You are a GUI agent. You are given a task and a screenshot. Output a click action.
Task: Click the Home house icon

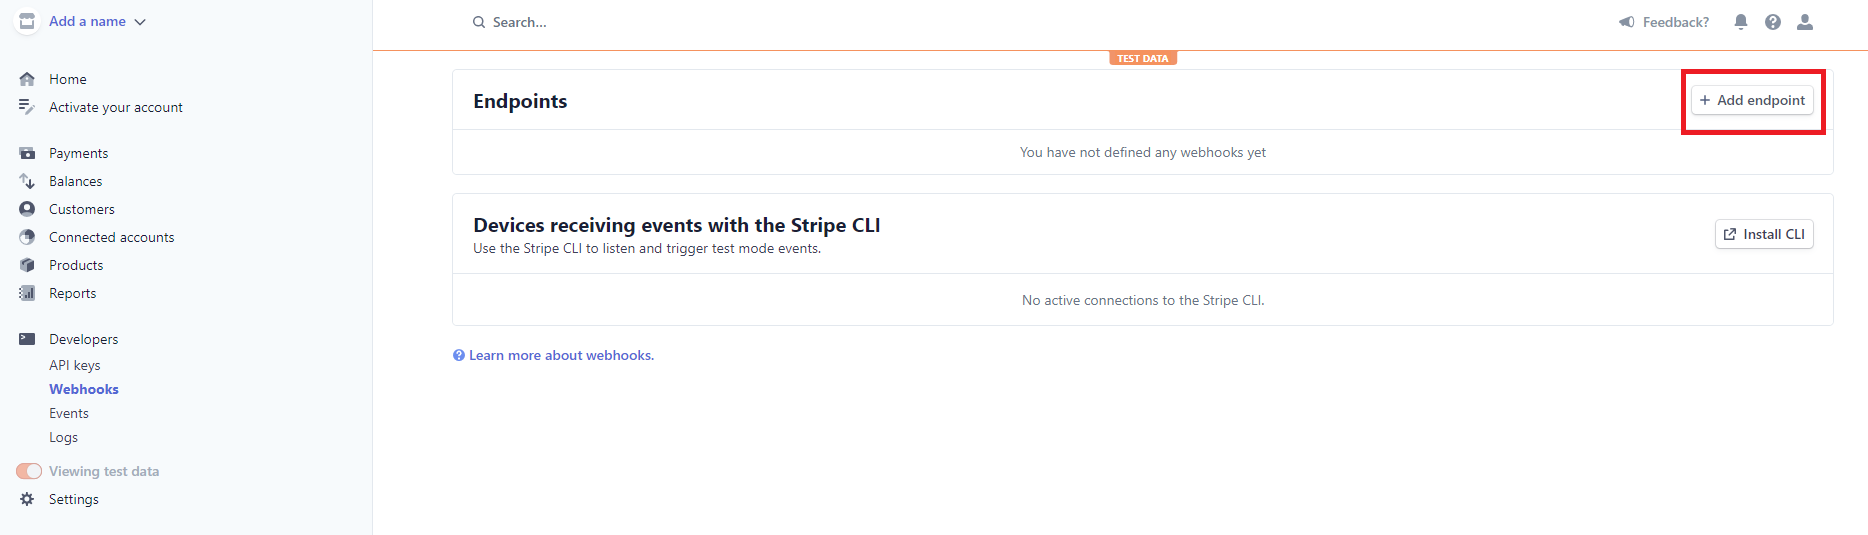click(x=27, y=79)
